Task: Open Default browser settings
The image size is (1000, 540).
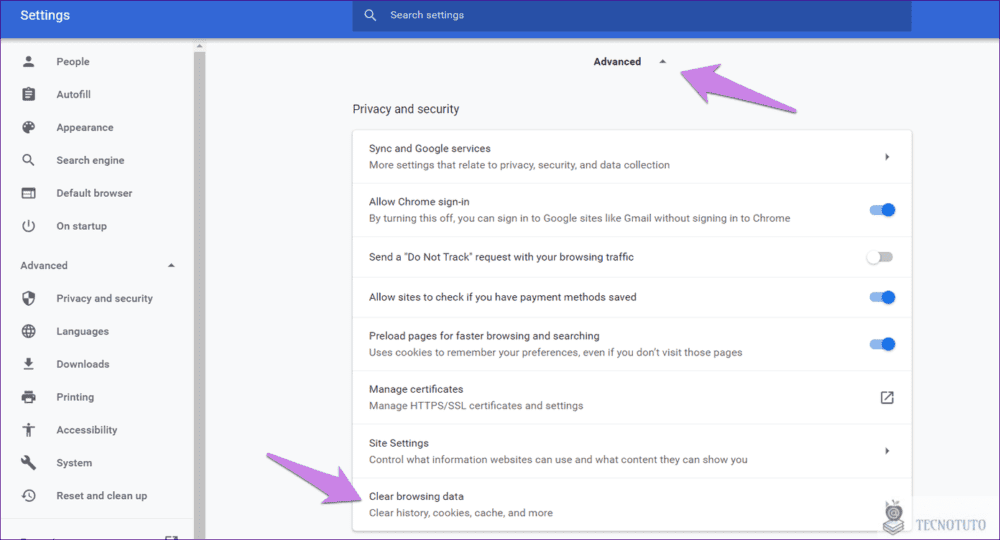Action: coord(94,193)
